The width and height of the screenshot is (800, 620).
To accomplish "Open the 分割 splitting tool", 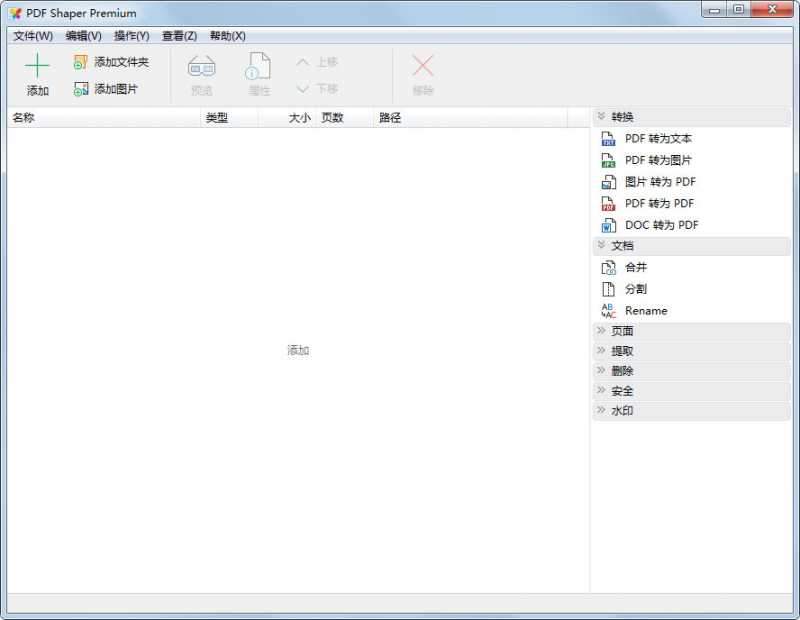I will [x=638, y=289].
